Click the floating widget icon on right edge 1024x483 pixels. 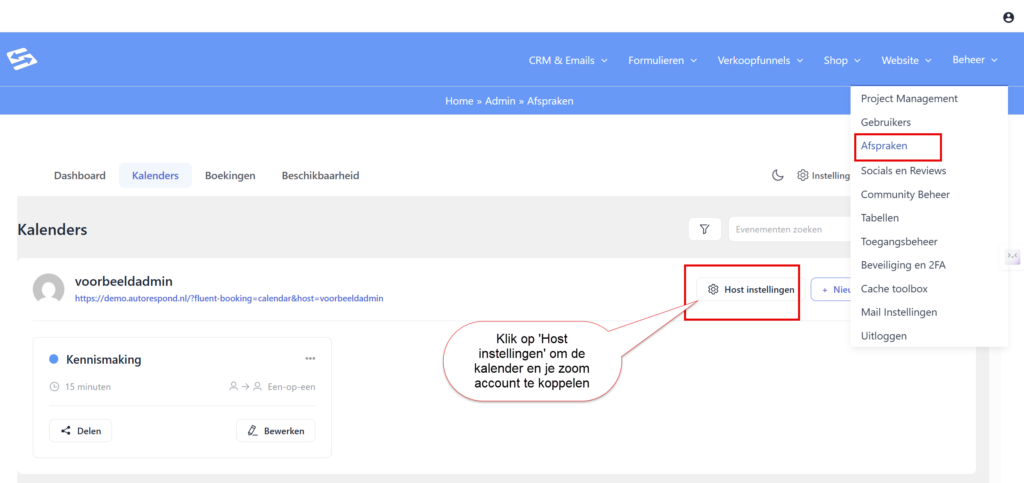point(1012,258)
